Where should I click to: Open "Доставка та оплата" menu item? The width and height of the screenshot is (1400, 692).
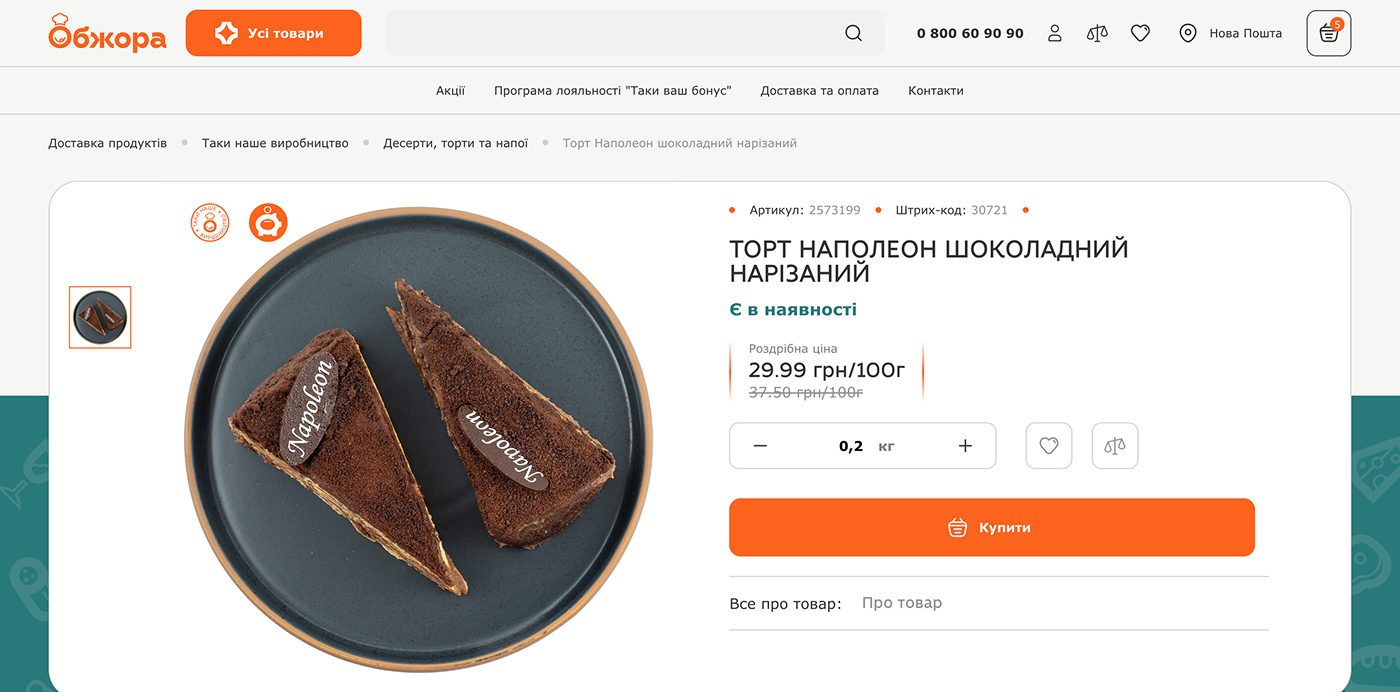pos(819,90)
